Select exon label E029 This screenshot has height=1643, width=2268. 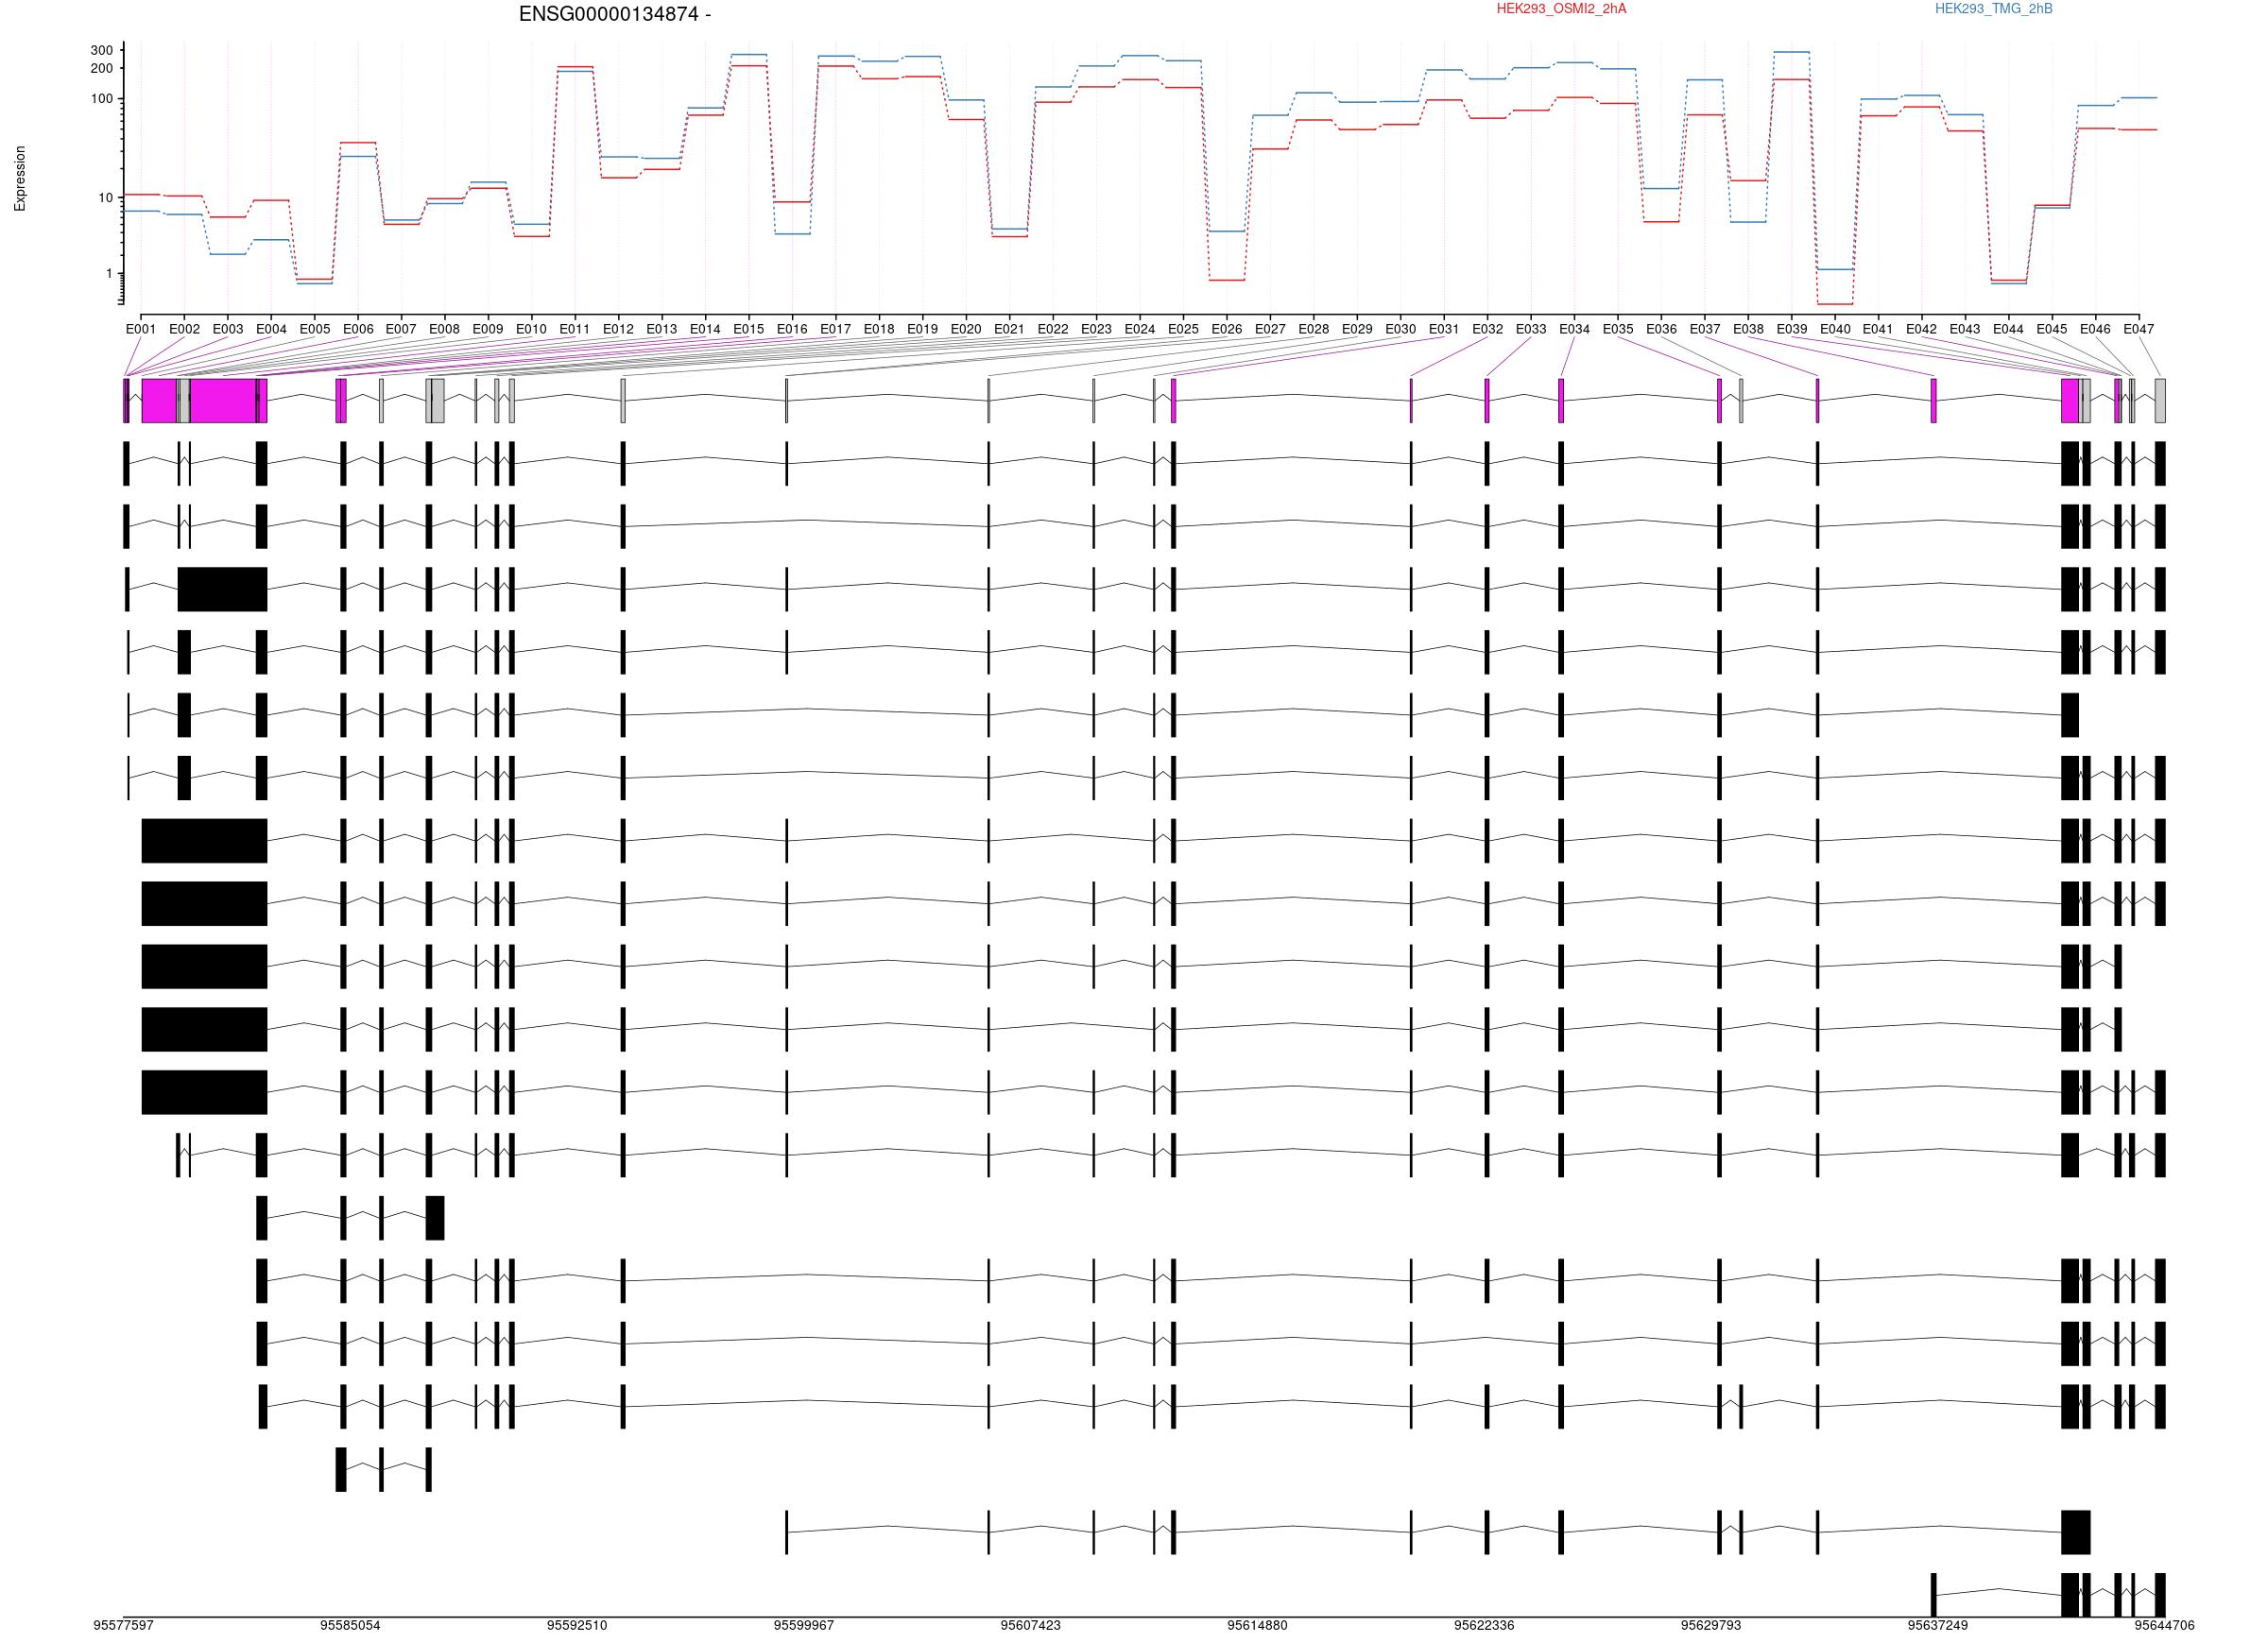coord(1357,329)
